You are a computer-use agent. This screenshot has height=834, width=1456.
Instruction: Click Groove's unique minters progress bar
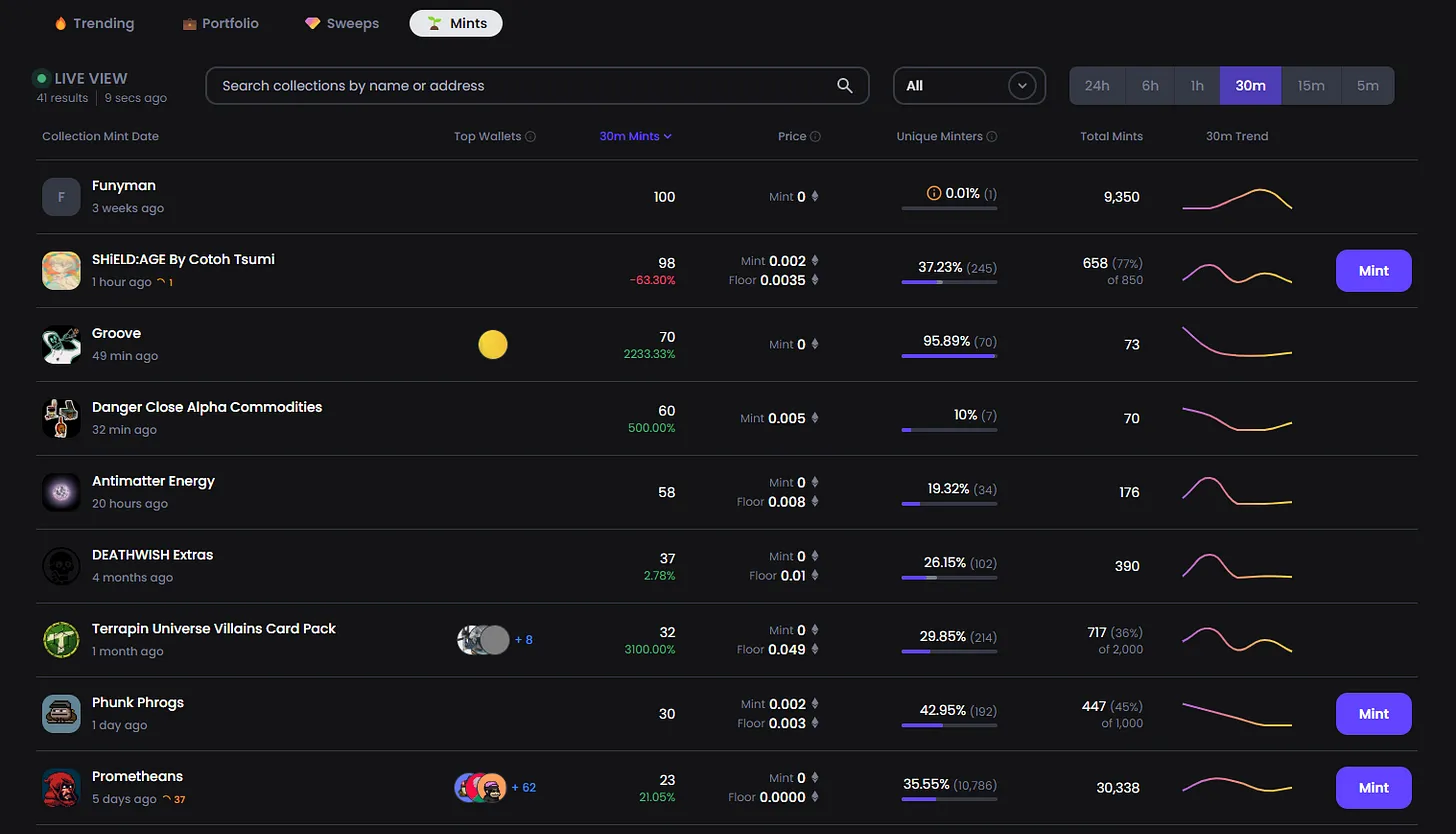click(x=949, y=355)
